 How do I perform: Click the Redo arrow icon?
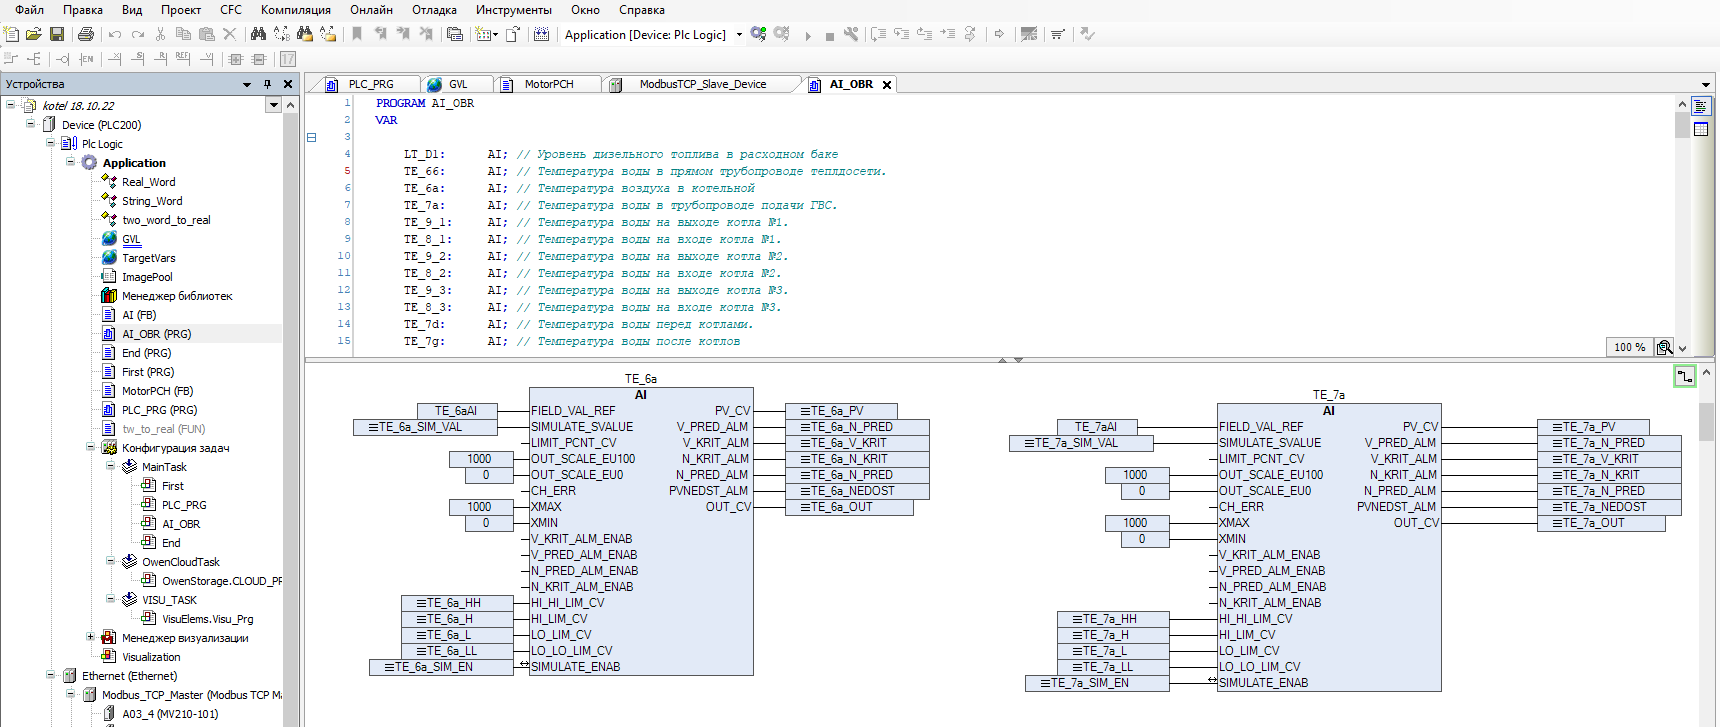(x=138, y=34)
